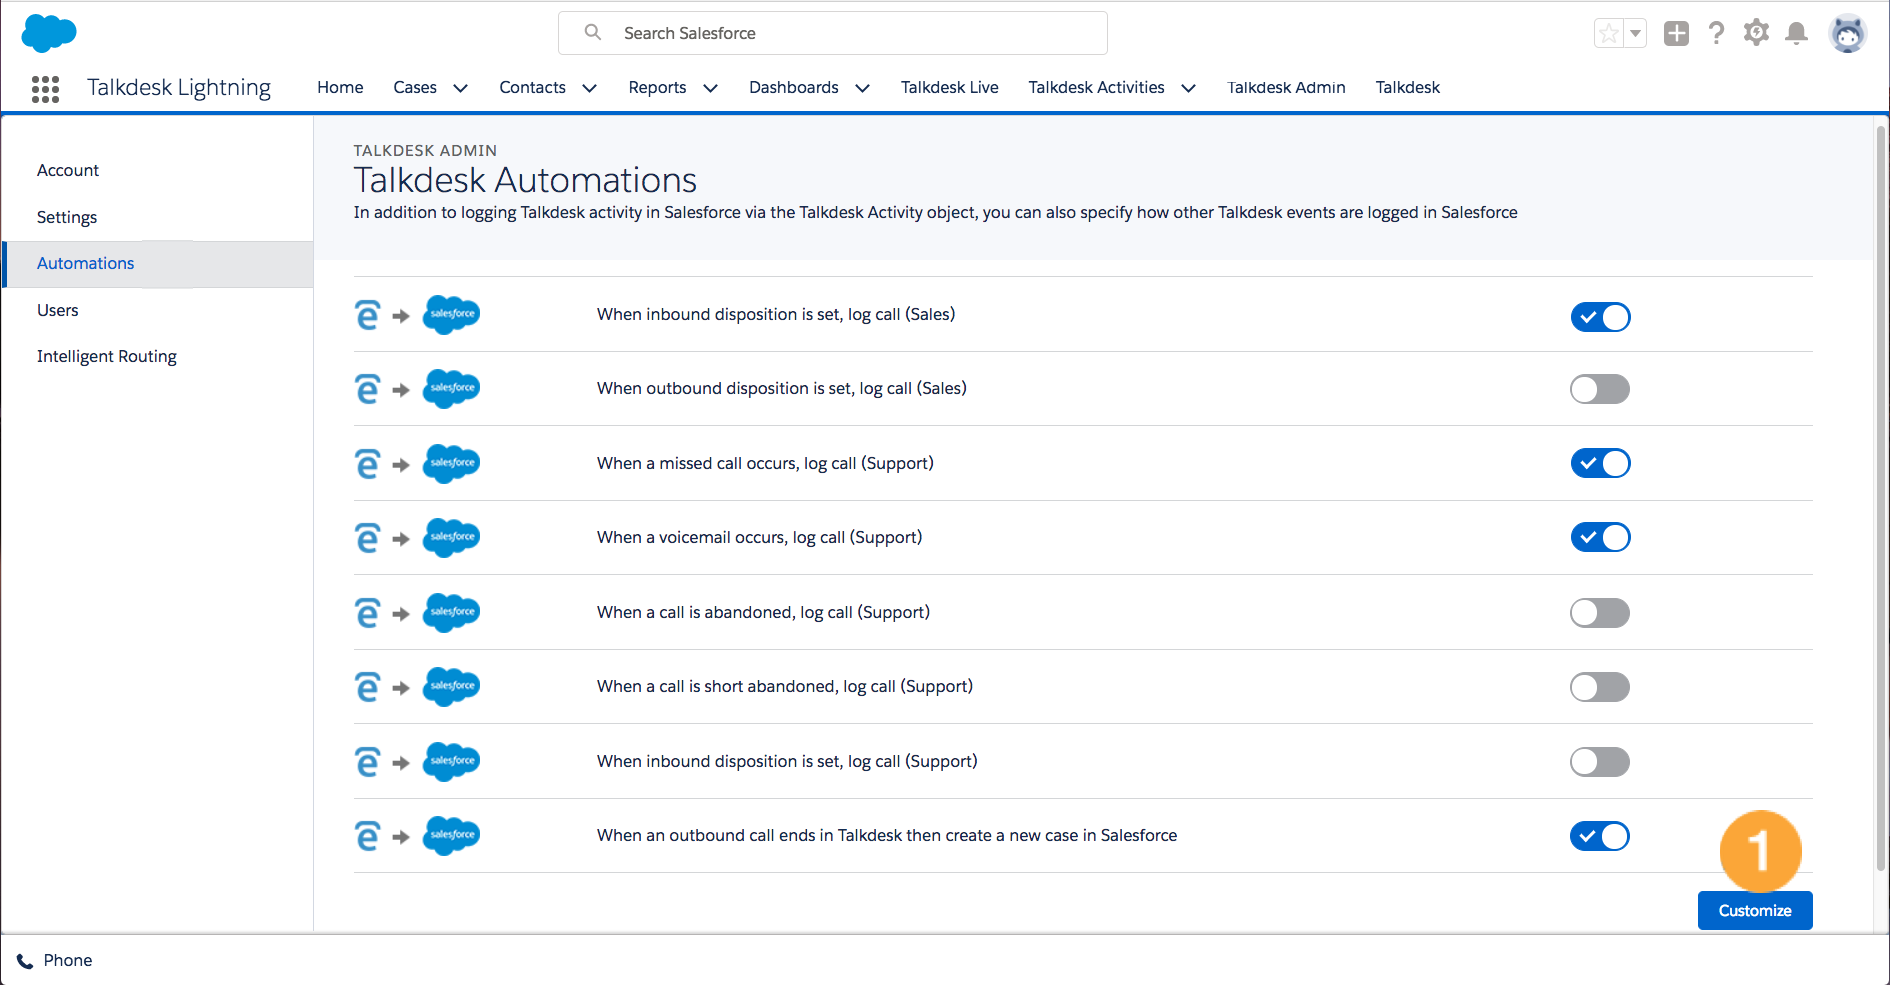Expand the Talkdesk Activities dropdown arrow
Screen dimensions: 1890x985
point(1189,88)
